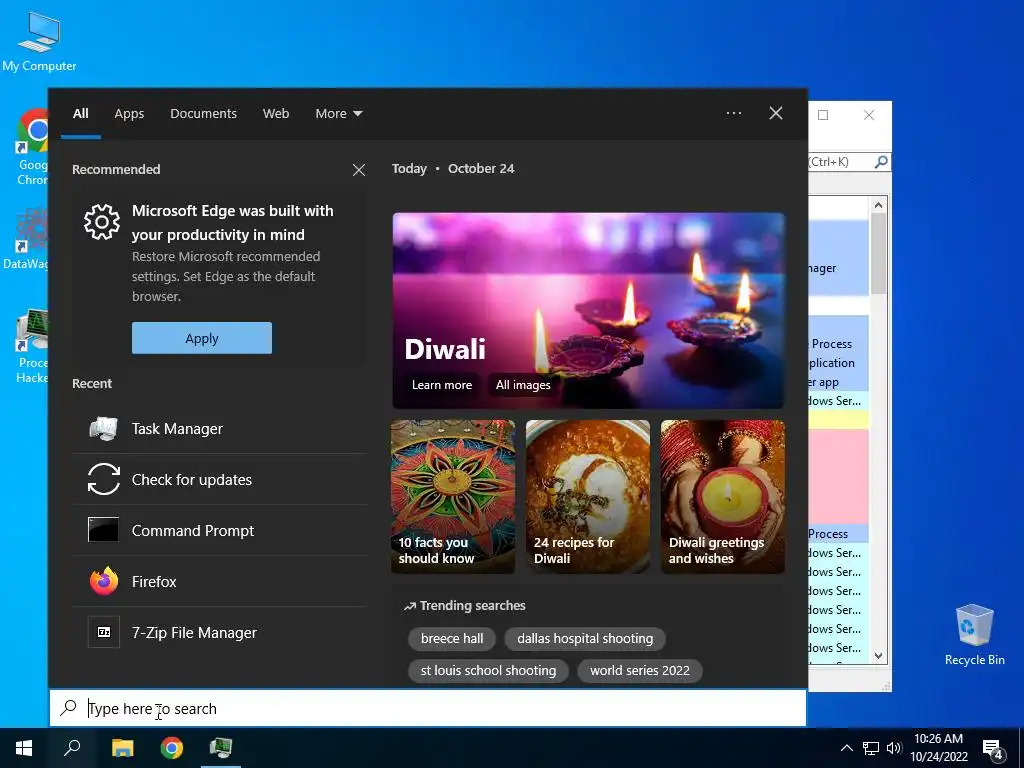The image size is (1024, 768).
Task: Click Learn more on Diwali card
Action: [441, 385]
